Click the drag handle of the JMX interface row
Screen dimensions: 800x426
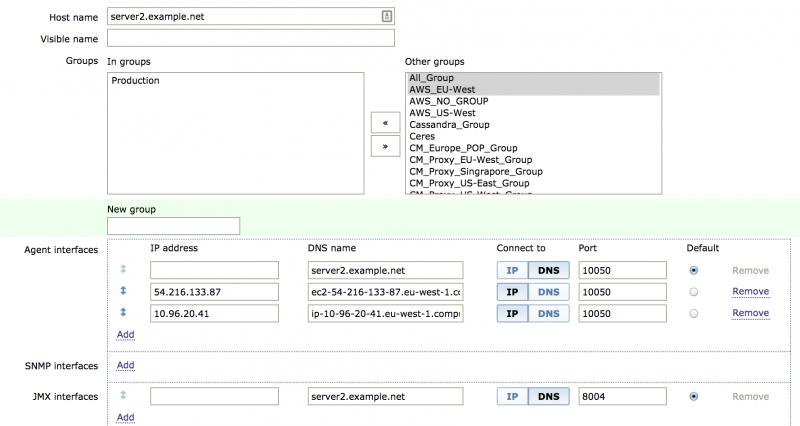click(x=124, y=396)
